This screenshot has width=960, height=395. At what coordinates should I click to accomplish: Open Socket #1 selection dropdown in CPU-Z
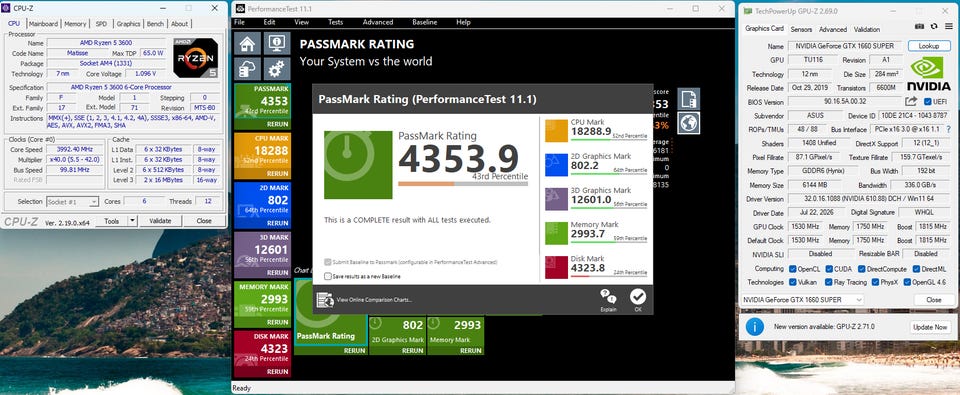pyautogui.click(x=72, y=201)
